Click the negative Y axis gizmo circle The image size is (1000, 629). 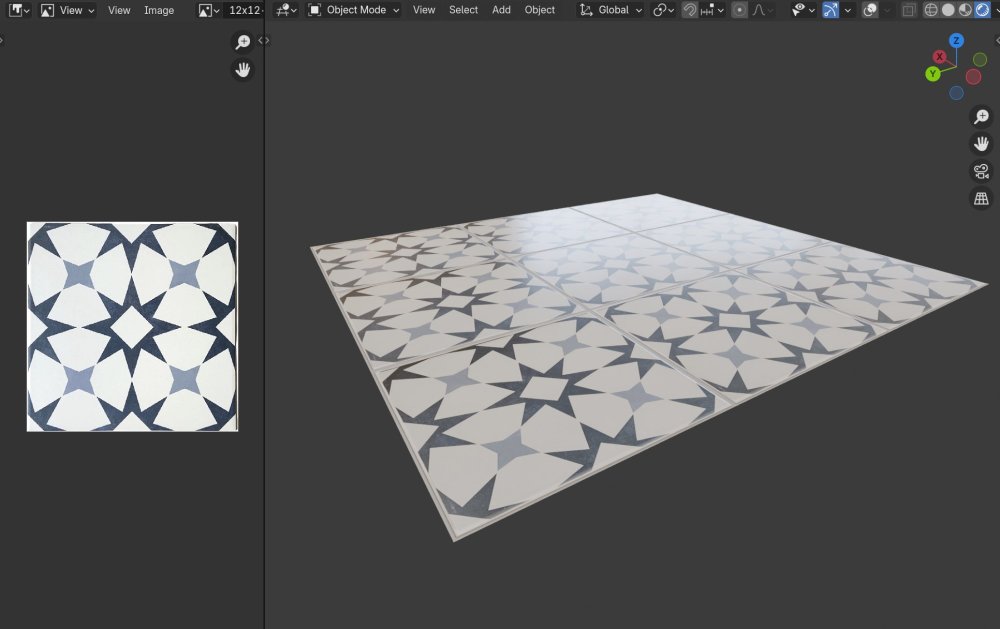(980, 60)
